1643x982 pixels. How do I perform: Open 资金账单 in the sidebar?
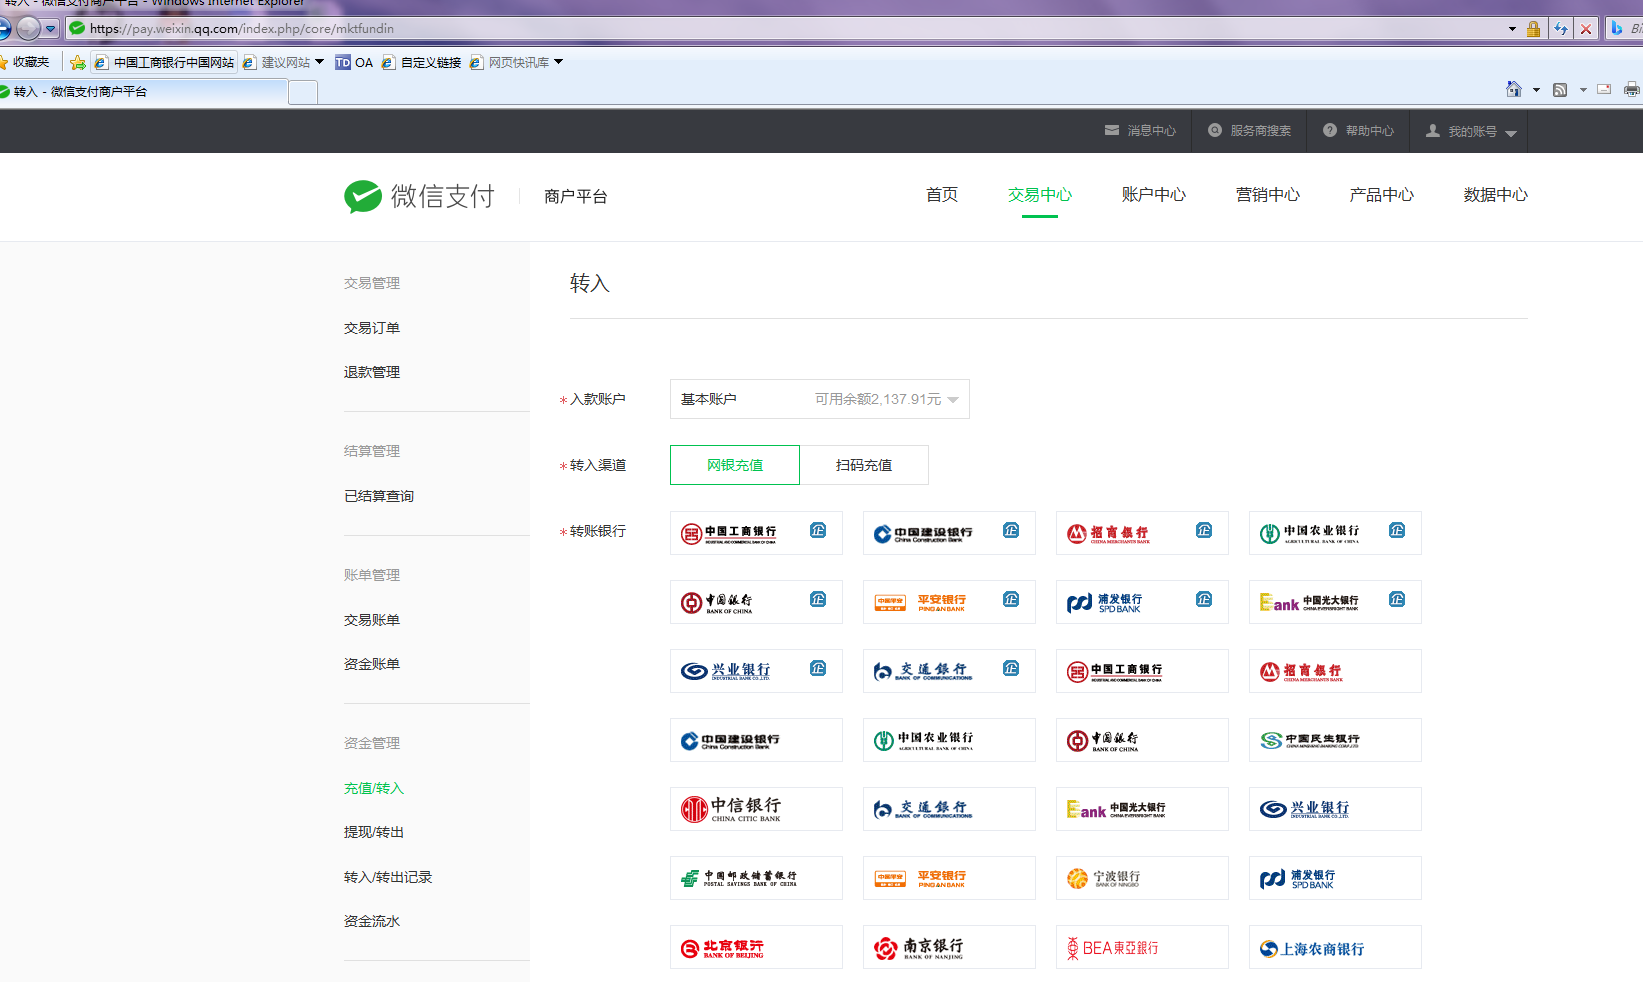[x=372, y=664]
